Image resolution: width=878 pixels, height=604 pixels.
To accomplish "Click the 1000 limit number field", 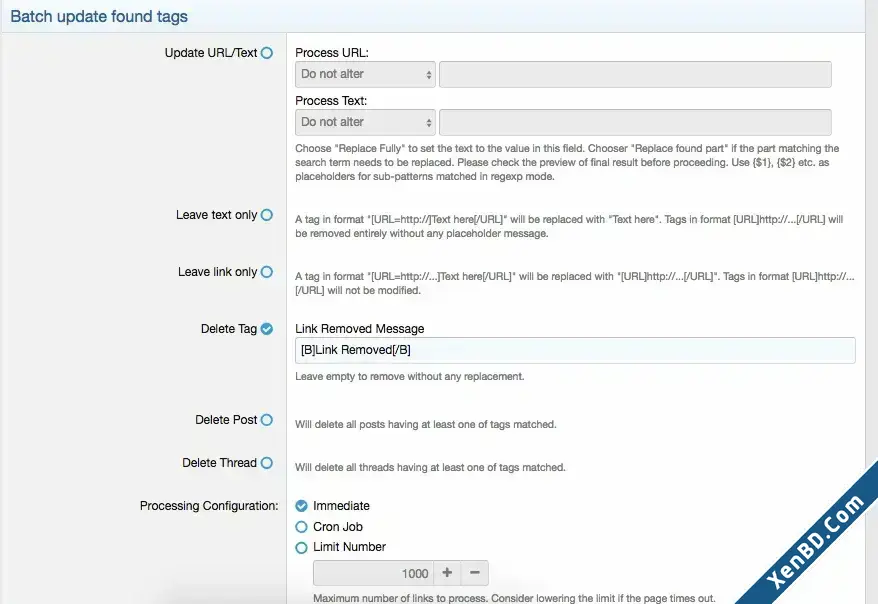I will tap(373, 573).
